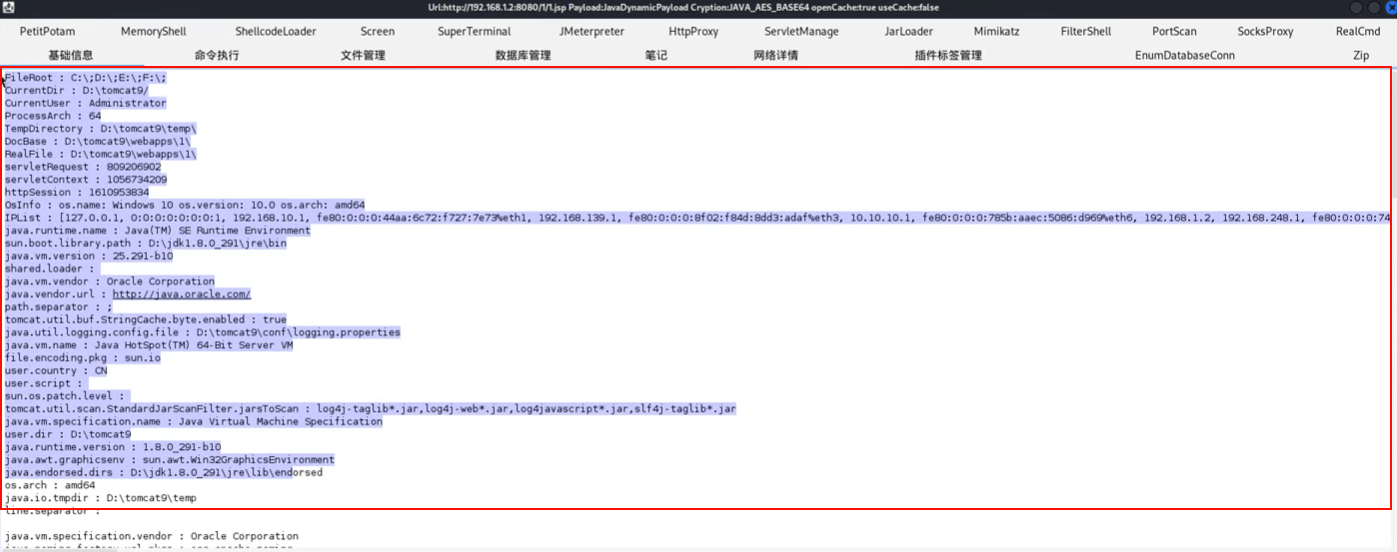
Task: Open the SocksProxy tab
Action: pos(1265,31)
